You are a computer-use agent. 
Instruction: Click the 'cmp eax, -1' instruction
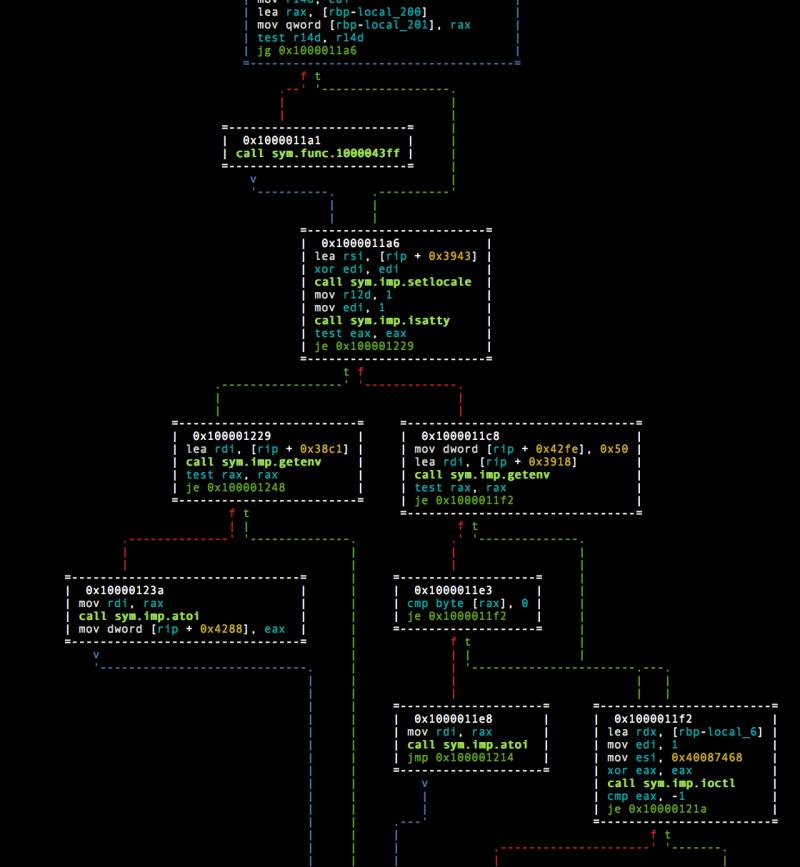646,796
